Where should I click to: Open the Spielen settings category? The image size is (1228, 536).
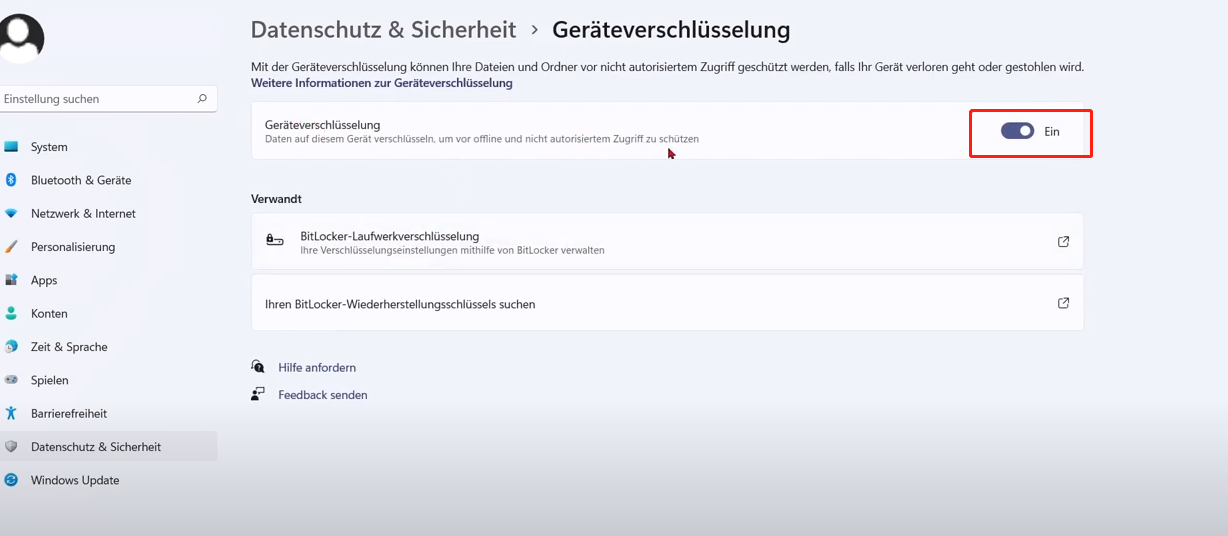point(49,380)
